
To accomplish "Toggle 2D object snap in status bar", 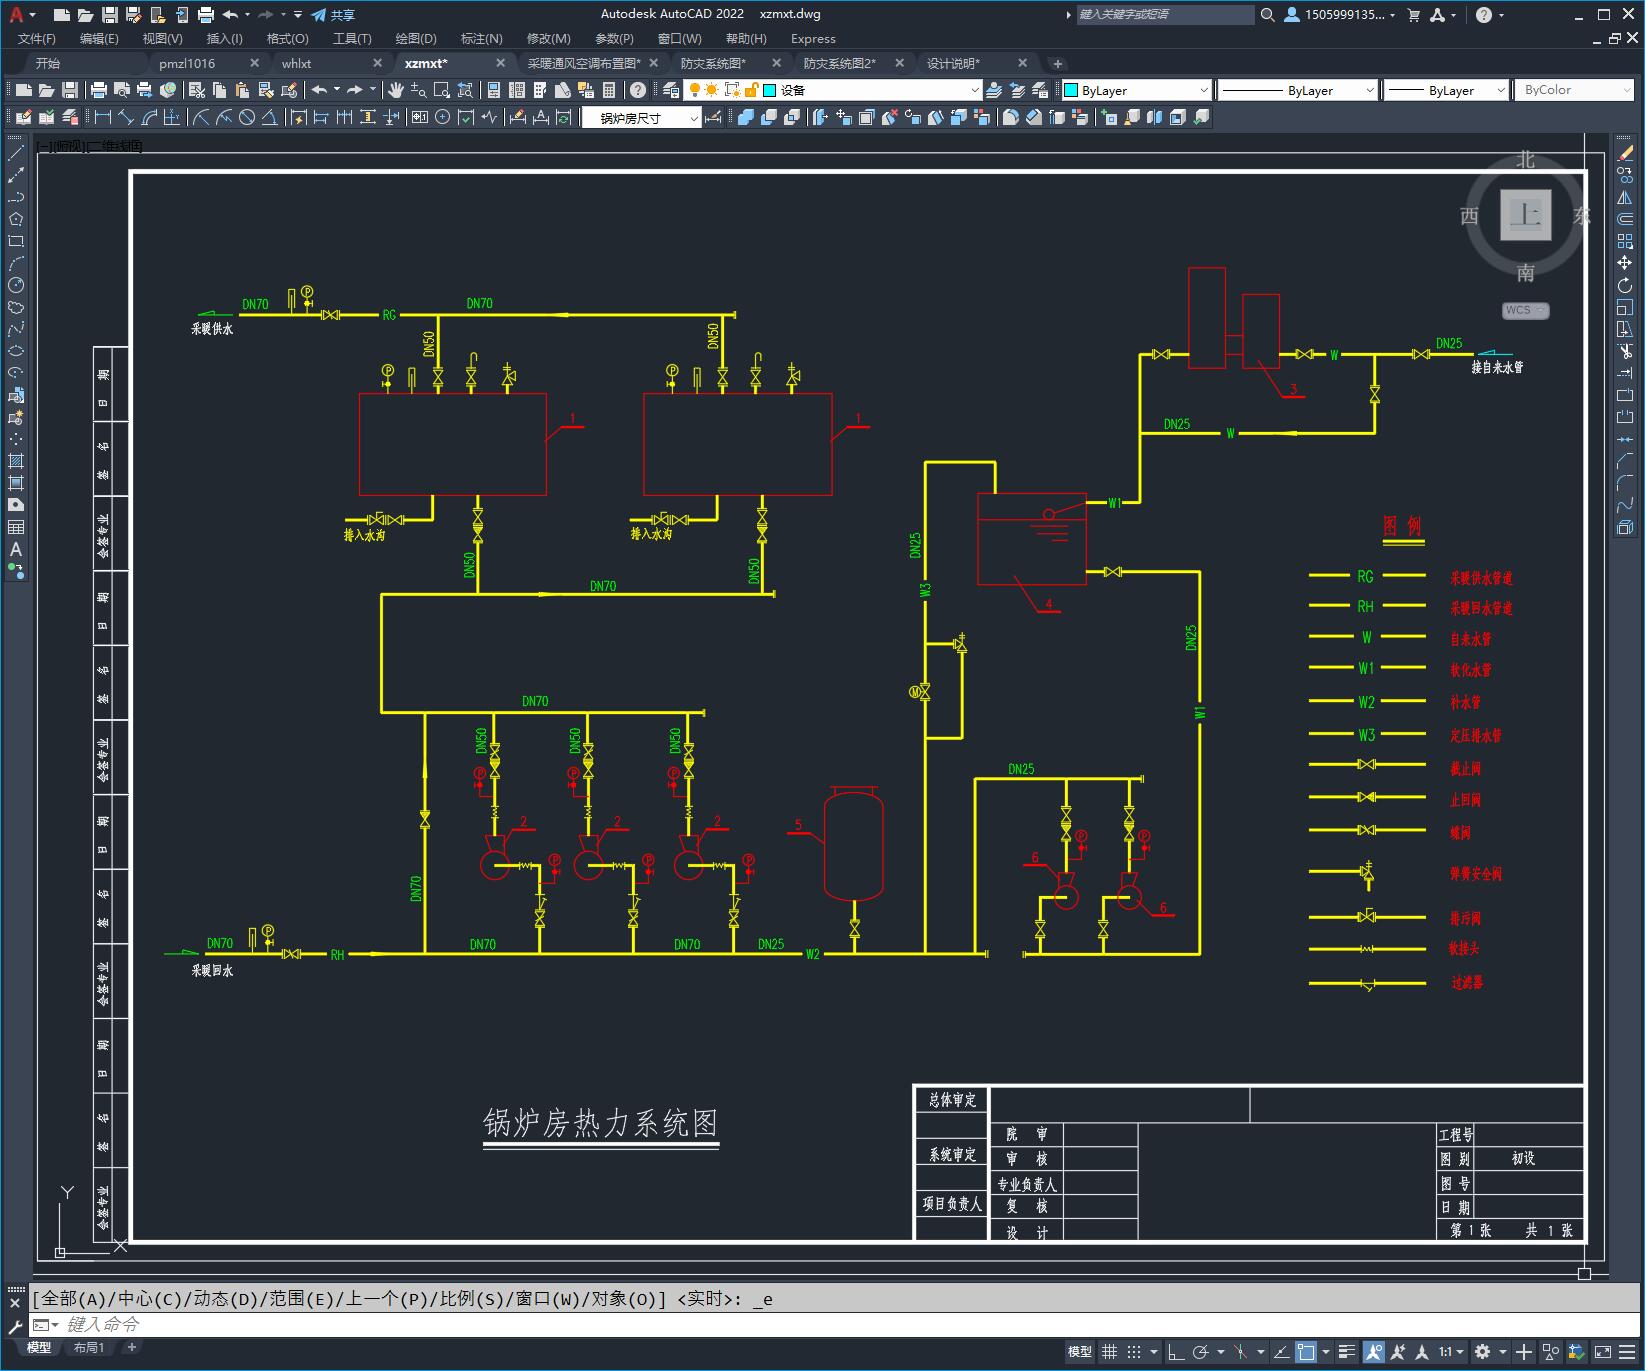I will [x=1306, y=1352].
